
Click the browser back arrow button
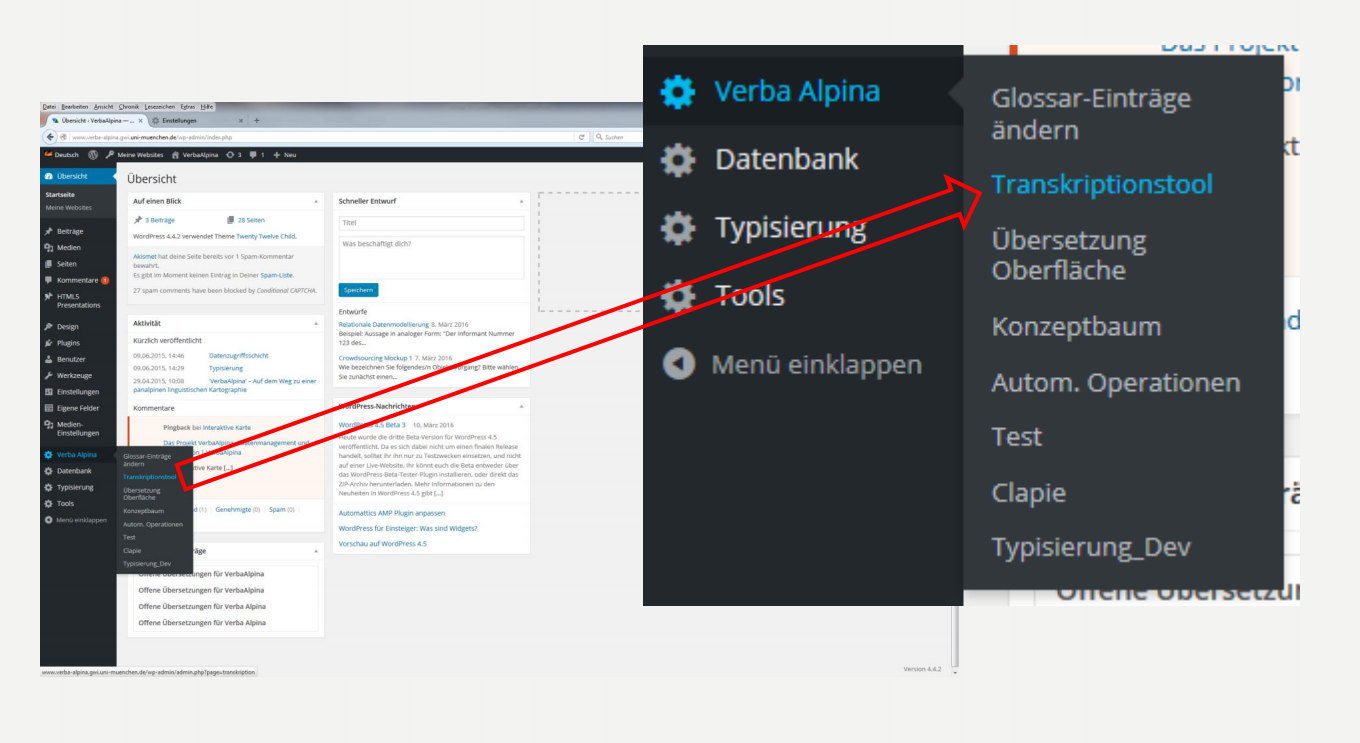[x=50, y=137]
